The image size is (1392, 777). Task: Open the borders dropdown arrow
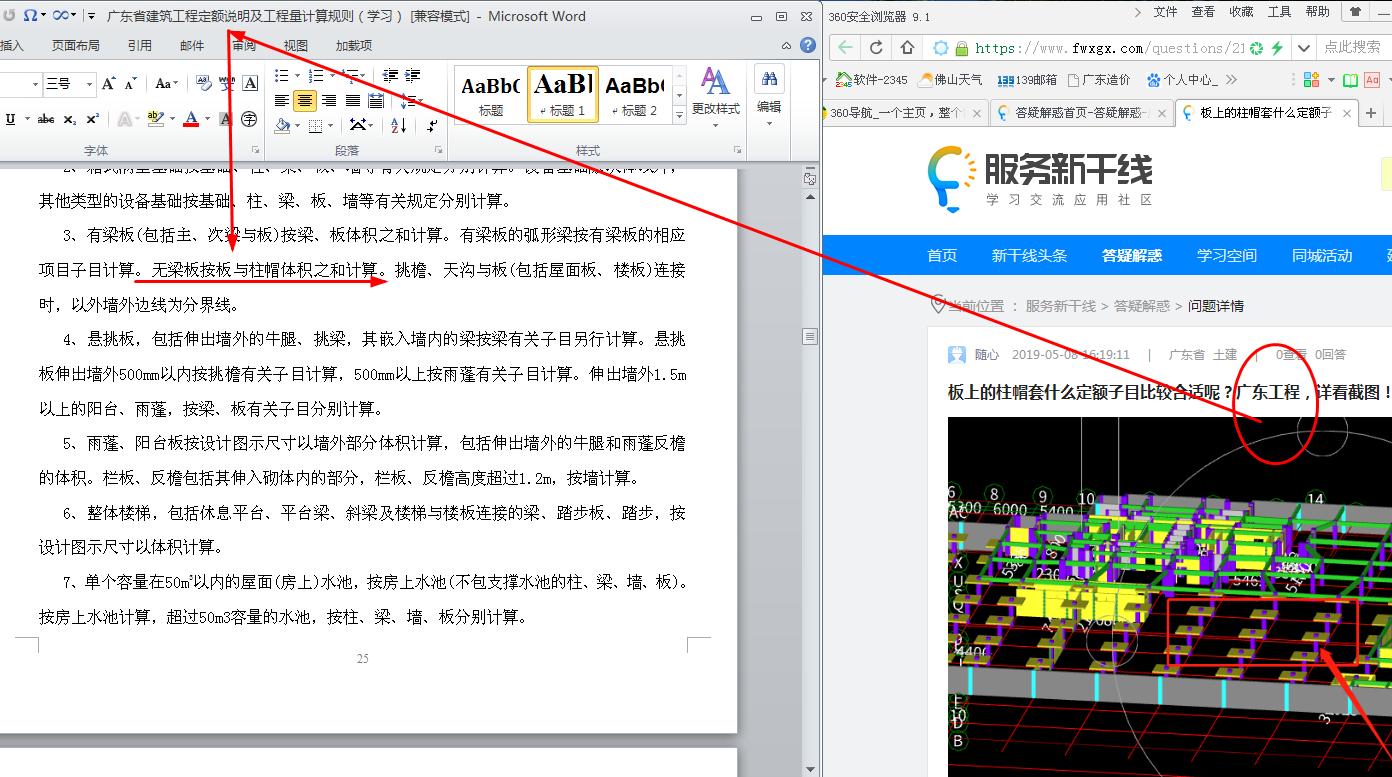(x=330, y=126)
